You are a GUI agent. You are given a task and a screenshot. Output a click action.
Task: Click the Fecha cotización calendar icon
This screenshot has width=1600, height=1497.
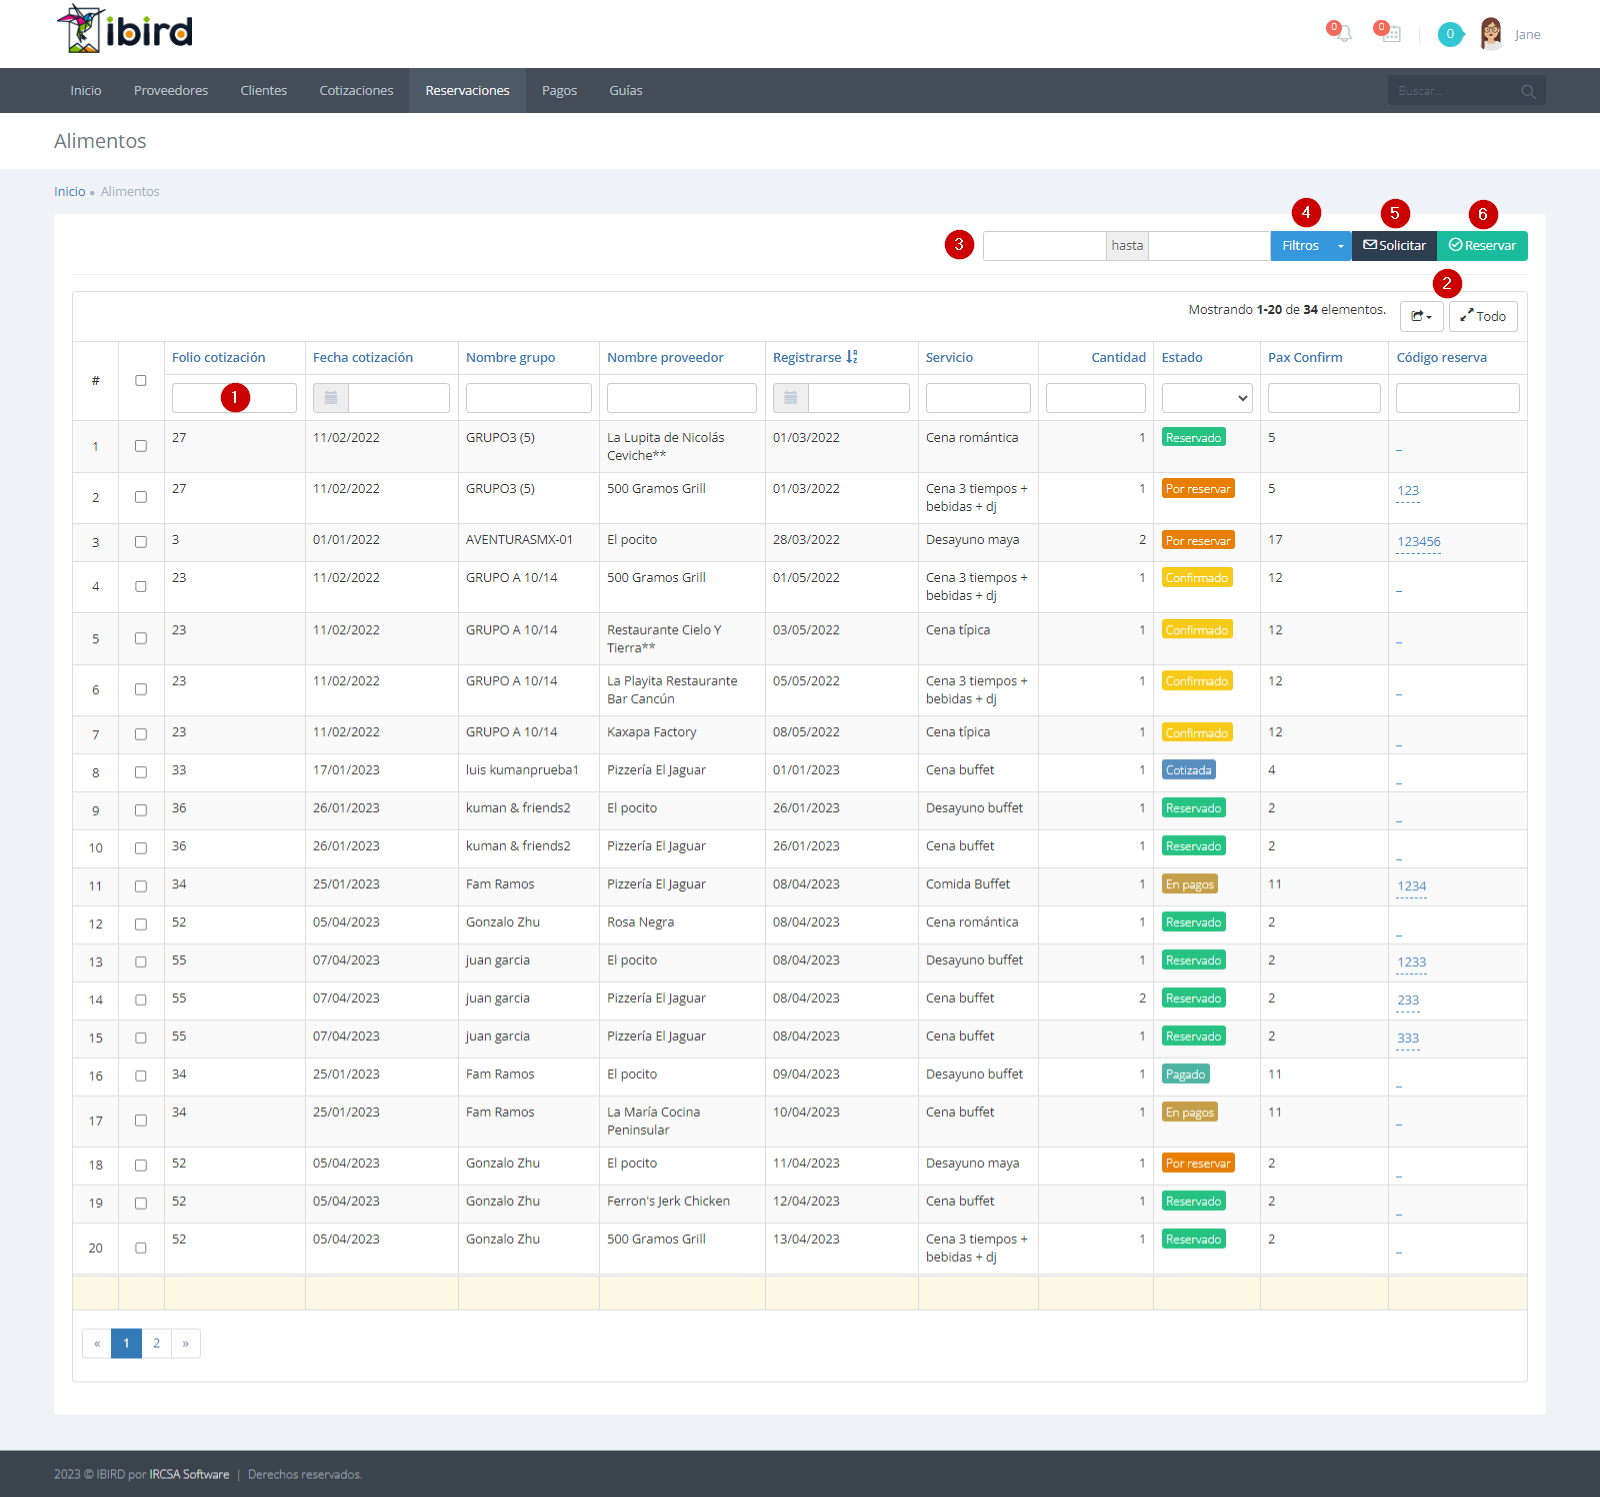(331, 398)
